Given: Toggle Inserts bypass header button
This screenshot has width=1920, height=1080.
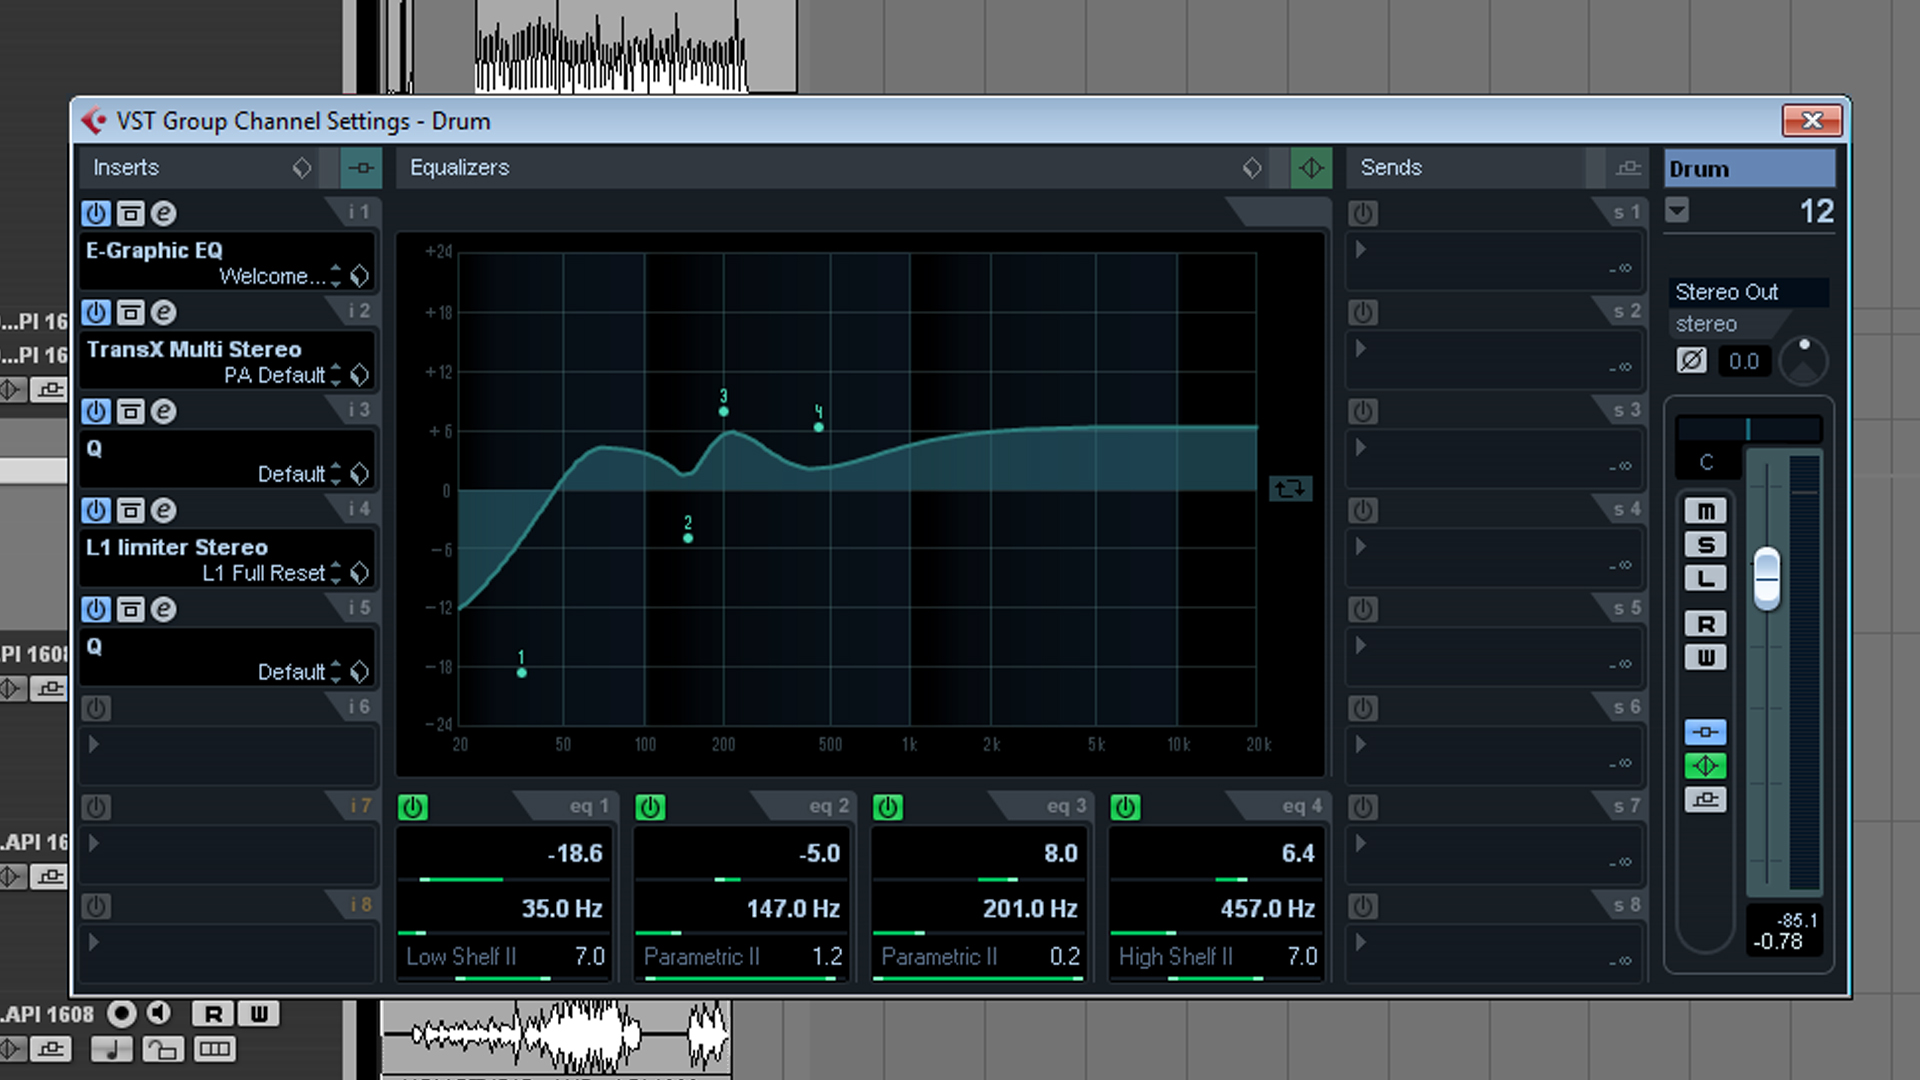Looking at the screenshot, I should pyautogui.click(x=360, y=168).
